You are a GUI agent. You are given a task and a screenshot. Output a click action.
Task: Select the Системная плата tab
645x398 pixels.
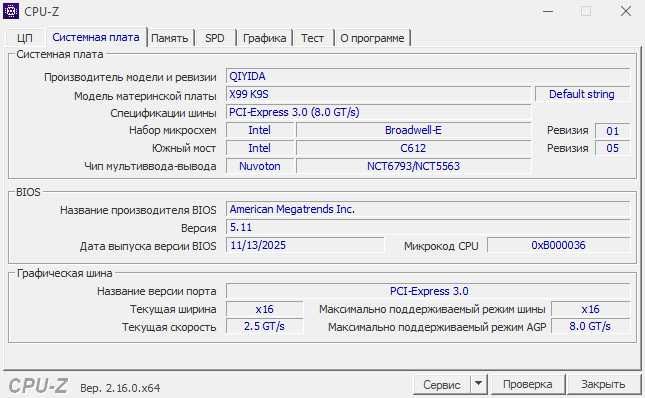coord(96,37)
